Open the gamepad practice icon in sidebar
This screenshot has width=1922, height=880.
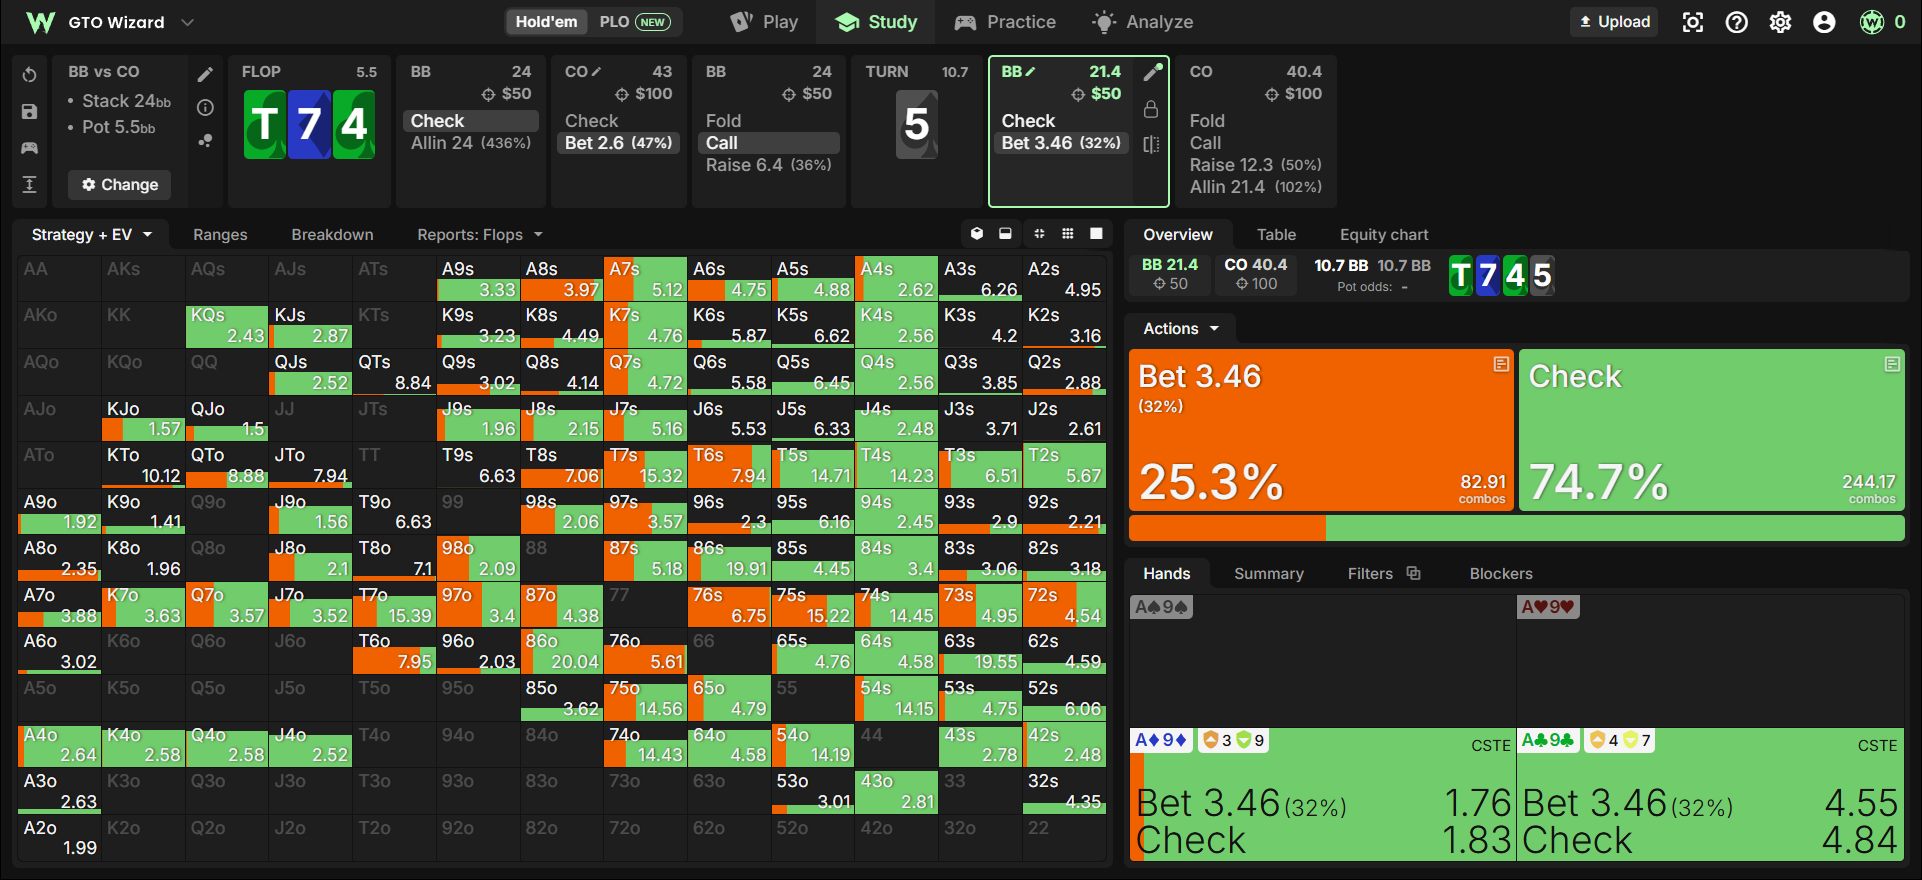coord(29,148)
